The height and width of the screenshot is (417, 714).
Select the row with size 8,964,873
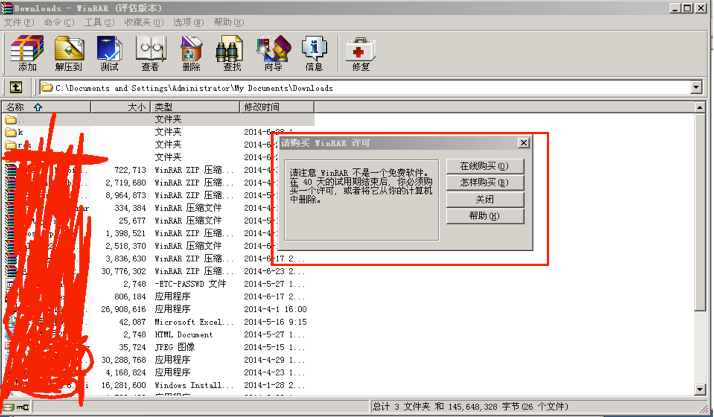pos(157,196)
